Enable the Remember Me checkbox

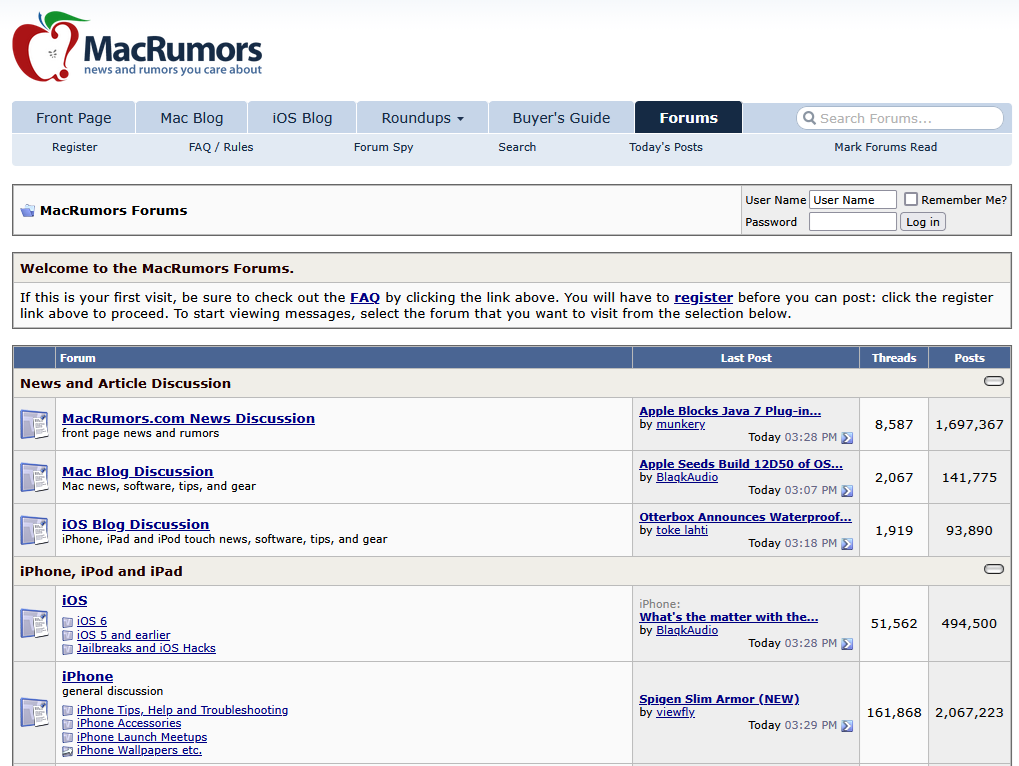coord(911,199)
